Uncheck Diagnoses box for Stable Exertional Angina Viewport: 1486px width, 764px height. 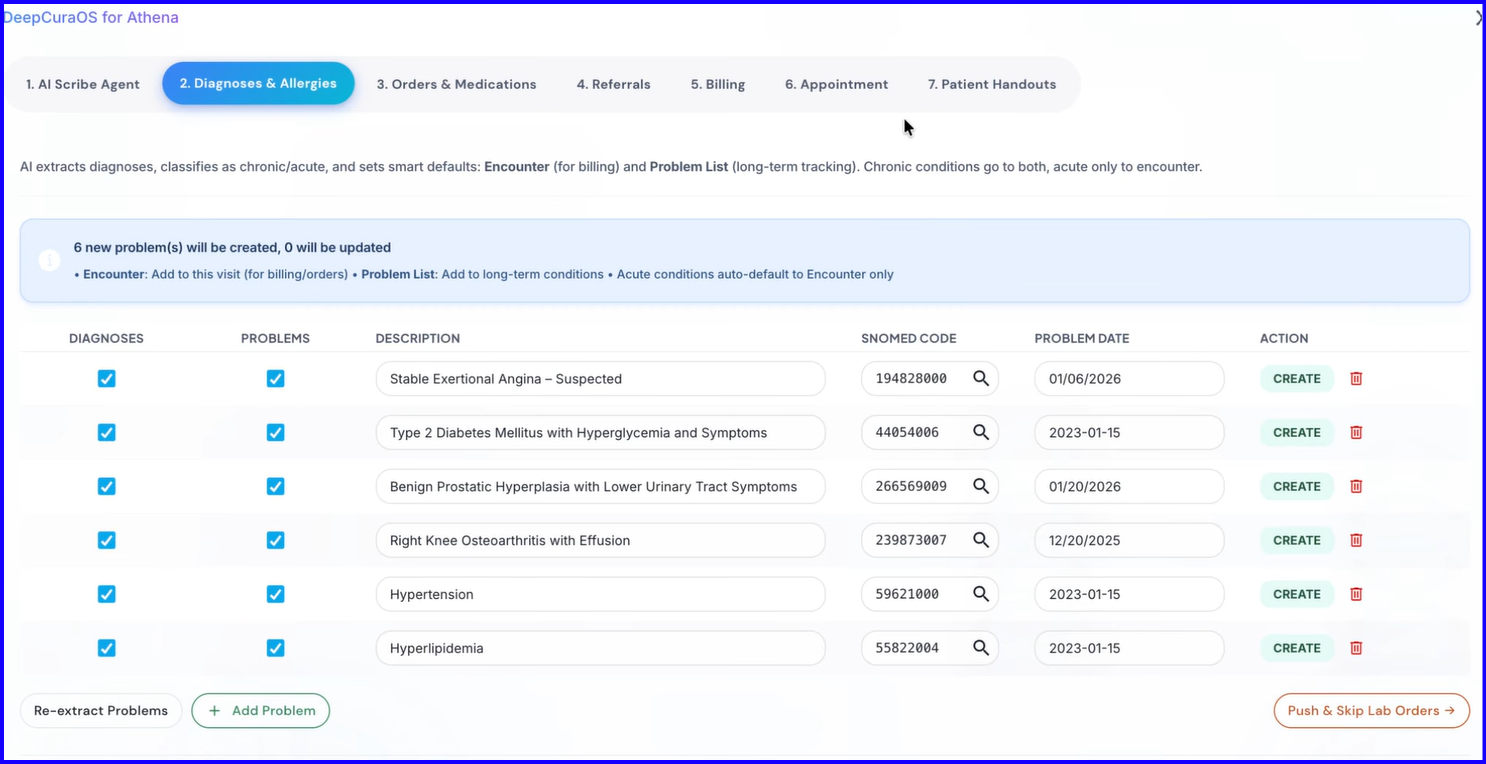107,379
